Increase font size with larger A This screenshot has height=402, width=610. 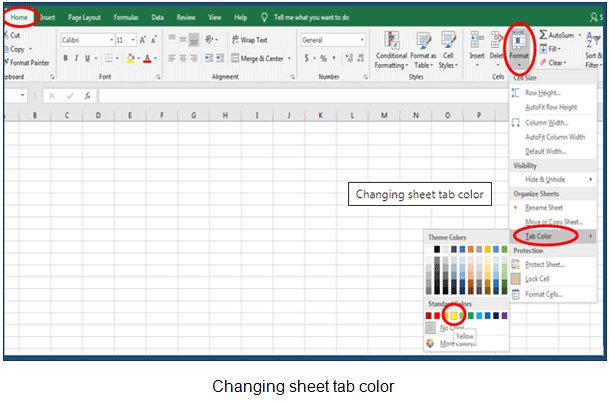pyautogui.click(x=143, y=40)
